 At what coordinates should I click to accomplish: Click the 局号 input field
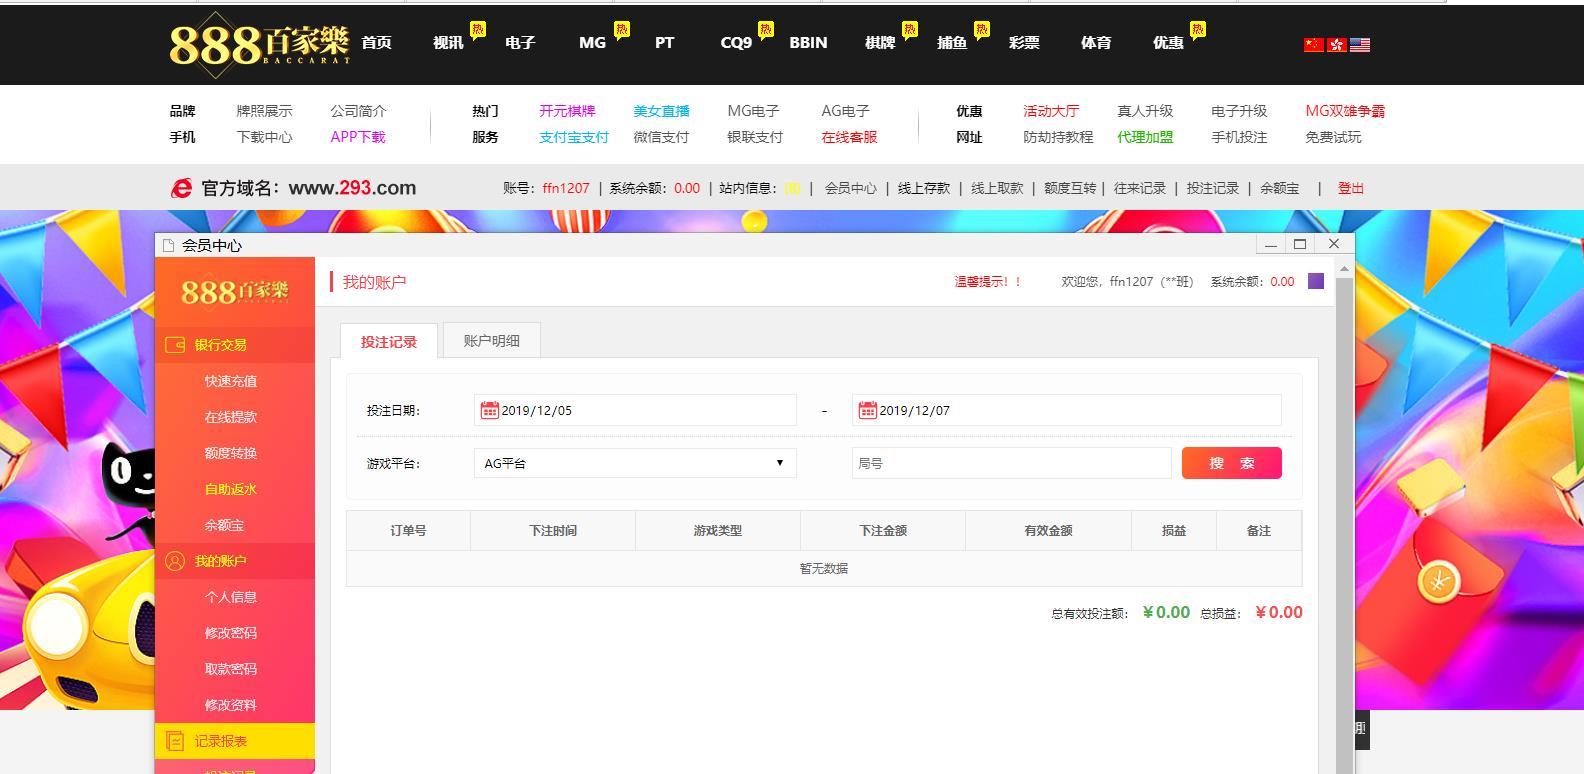click(1011, 463)
